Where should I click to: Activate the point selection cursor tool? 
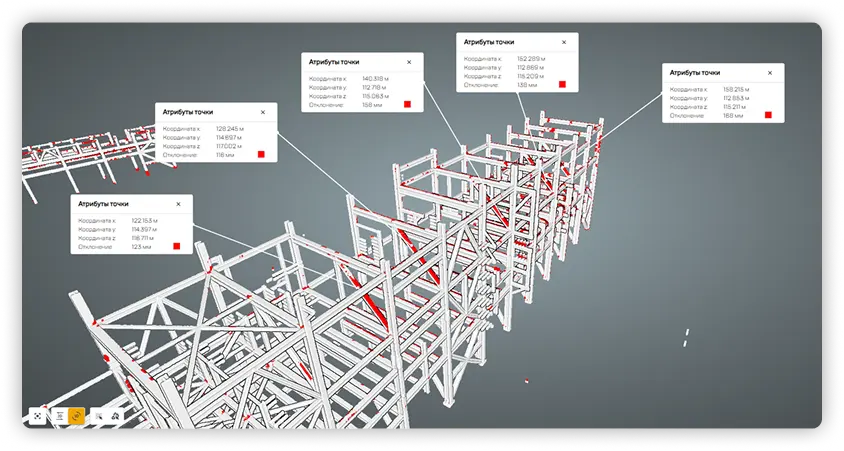pos(98,416)
